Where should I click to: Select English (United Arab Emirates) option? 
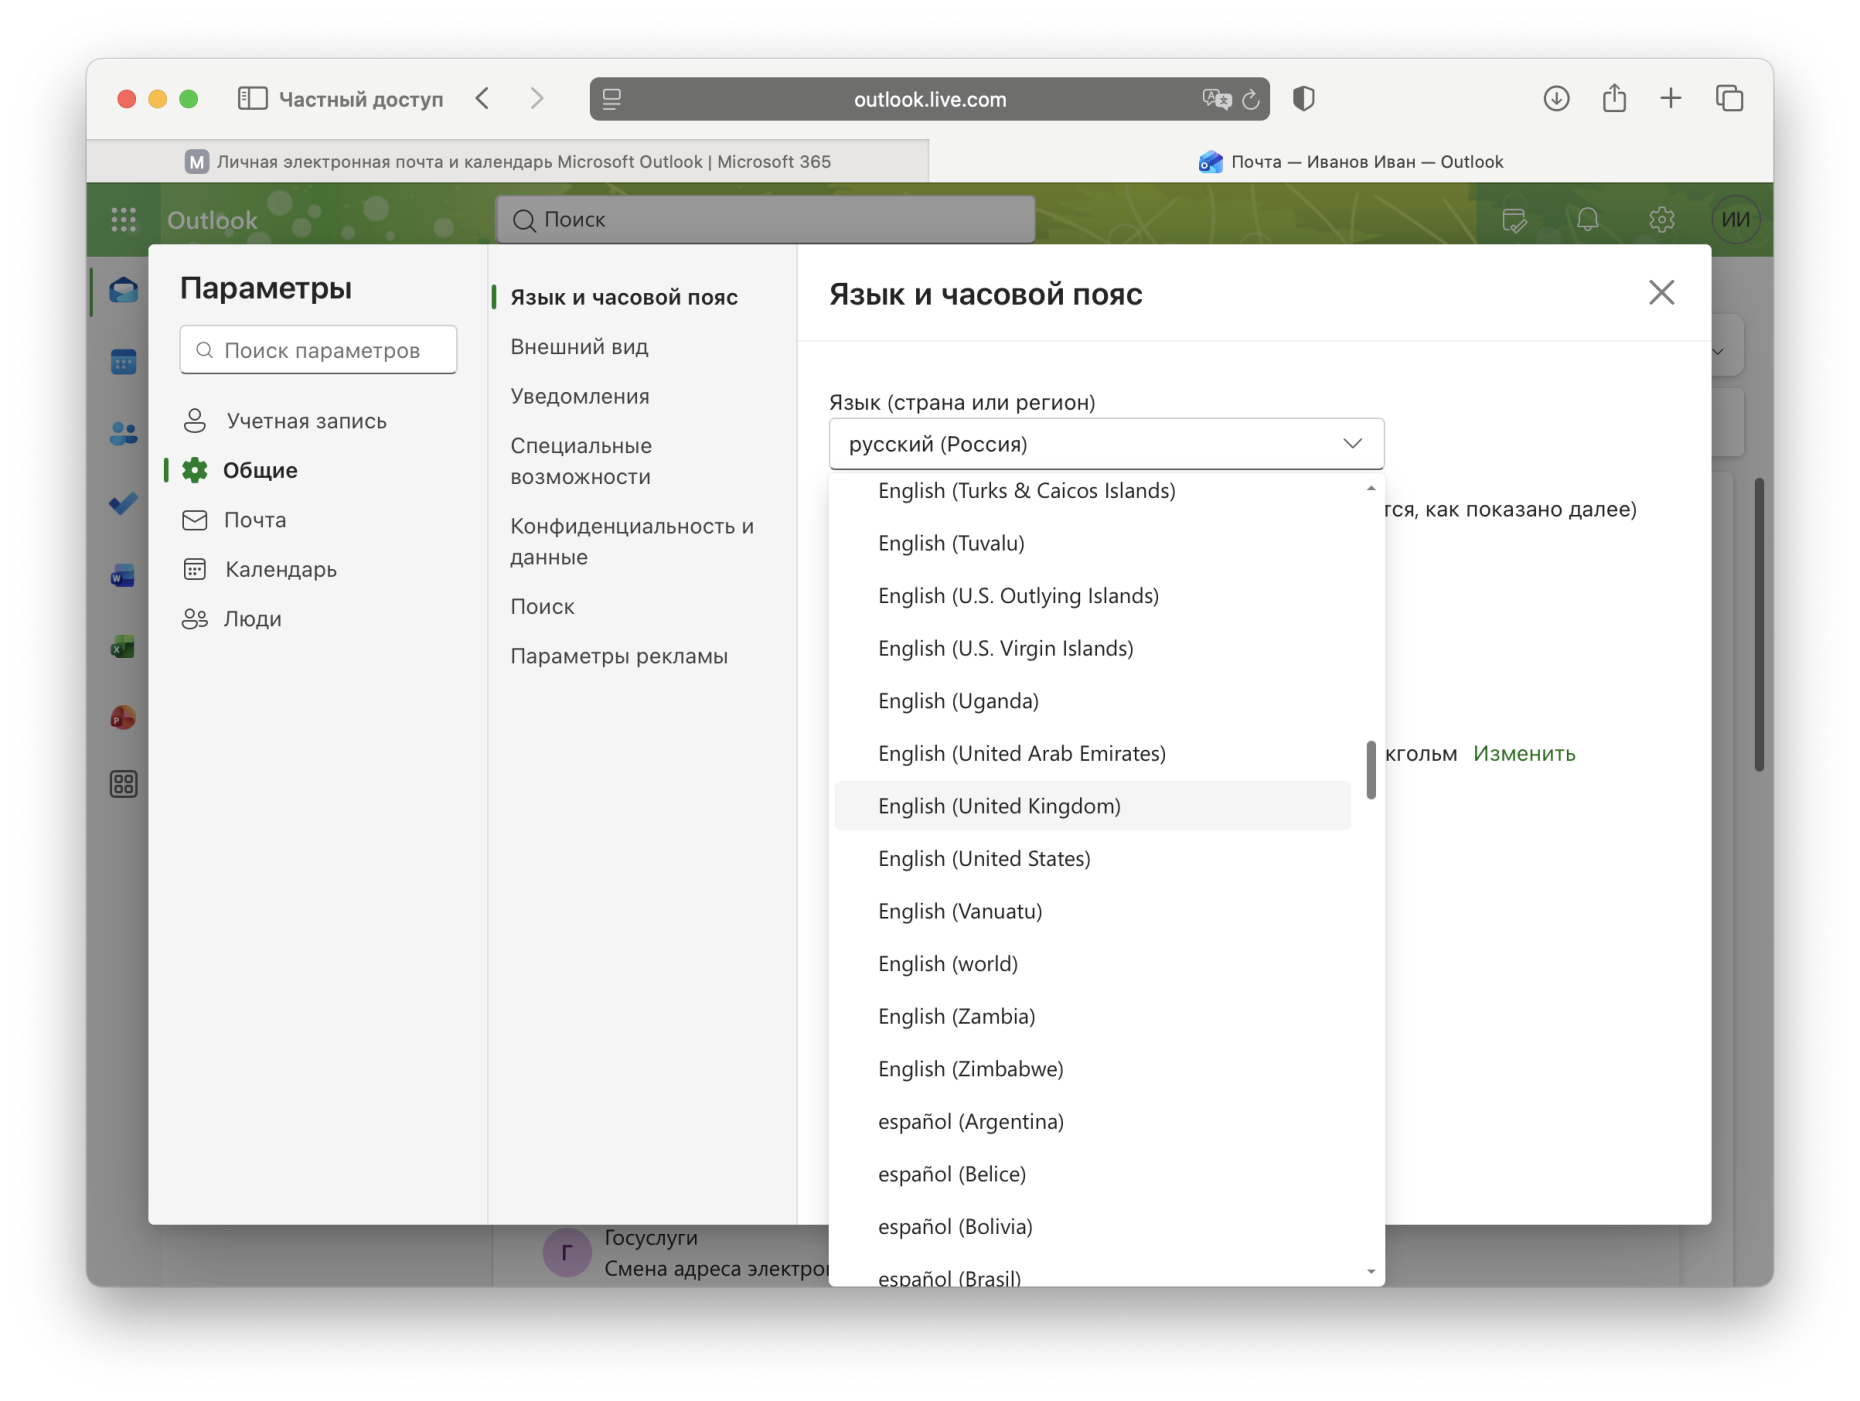point(1093,754)
